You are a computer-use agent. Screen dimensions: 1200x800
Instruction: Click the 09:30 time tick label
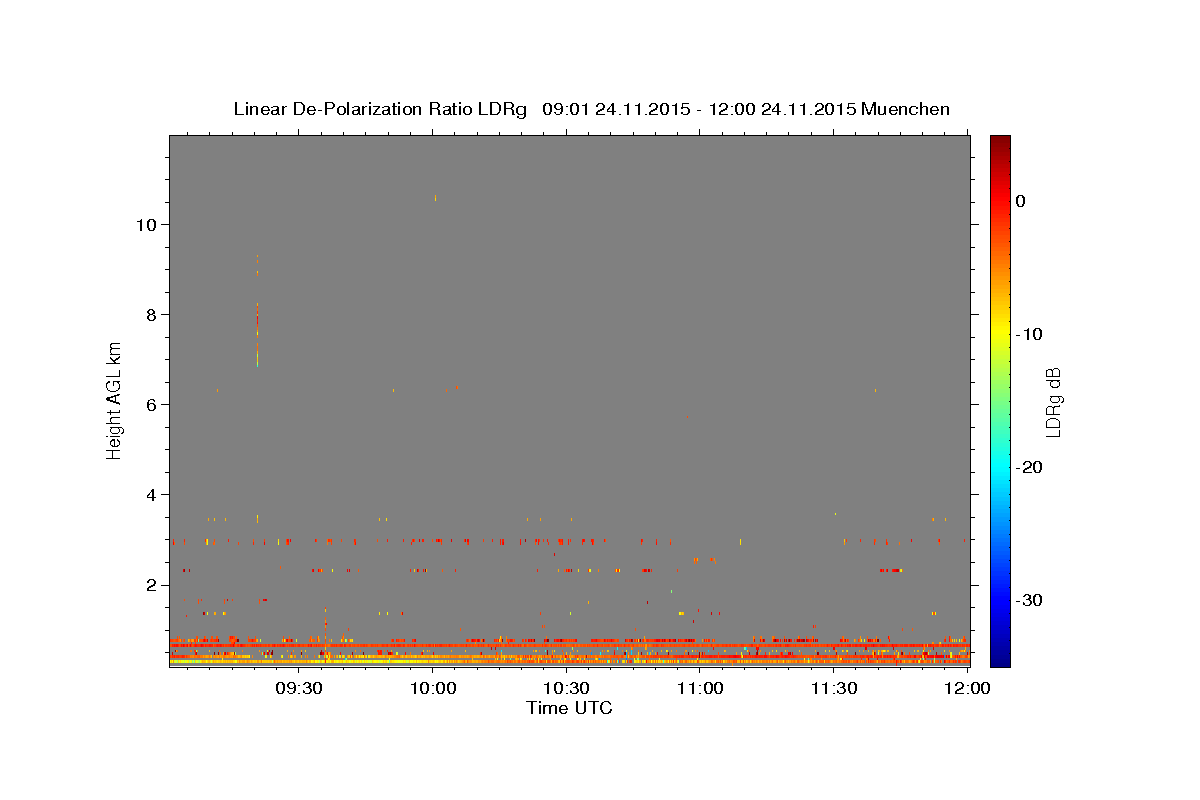click(299, 688)
